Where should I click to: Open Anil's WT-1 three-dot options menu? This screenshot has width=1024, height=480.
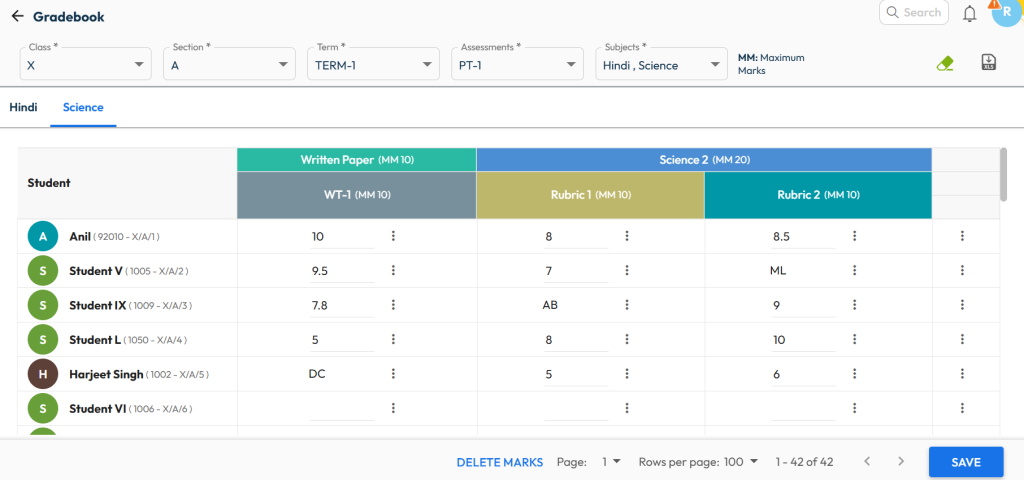393,236
